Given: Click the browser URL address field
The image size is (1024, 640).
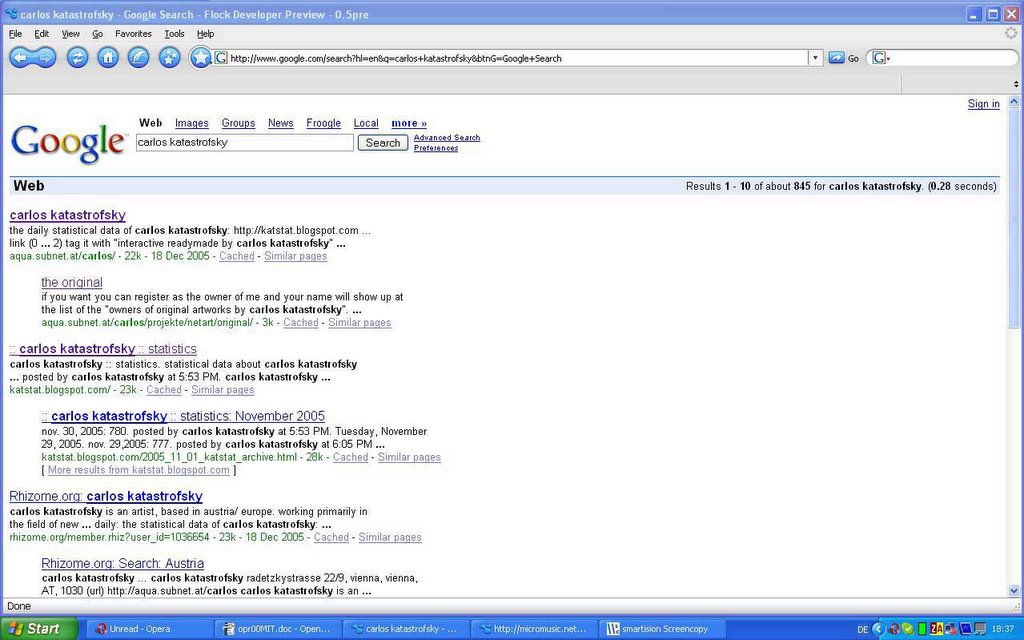Looking at the screenshot, I should point(518,58).
